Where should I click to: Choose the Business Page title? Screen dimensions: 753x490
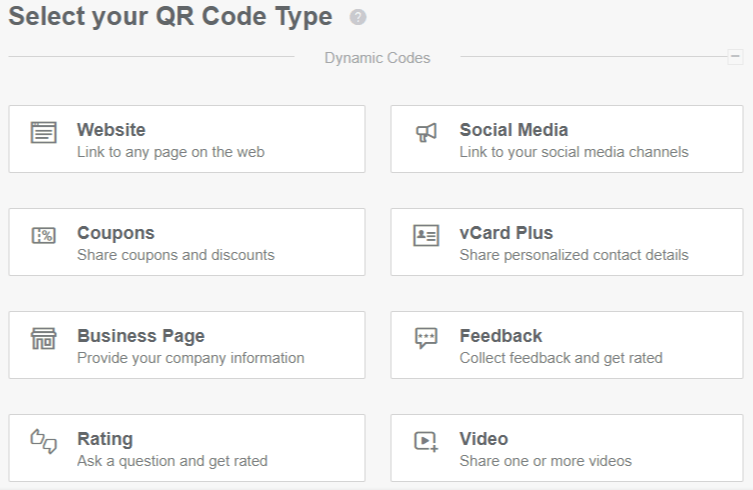141,336
